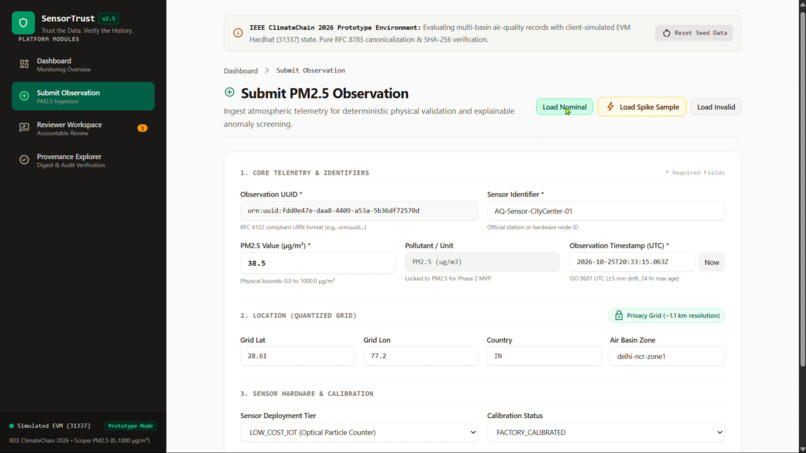Click the 'RFC 4122 compliant URN format' hint
This screenshot has width=806, height=453.
coord(303,227)
